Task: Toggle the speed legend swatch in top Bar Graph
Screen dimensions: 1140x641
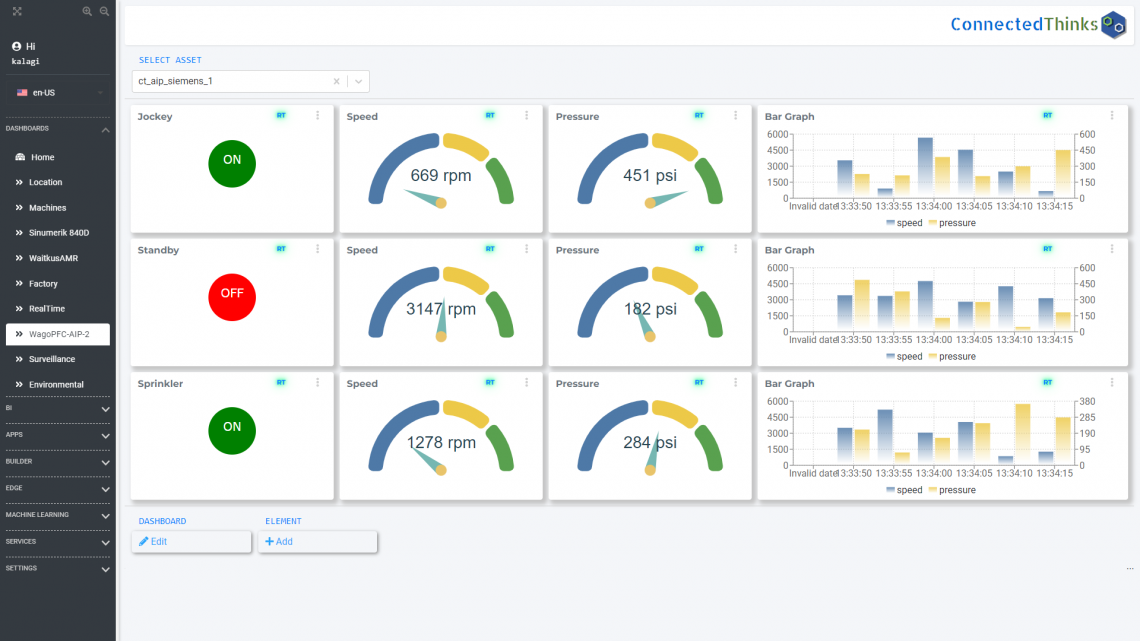Action: [x=891, y=223]
